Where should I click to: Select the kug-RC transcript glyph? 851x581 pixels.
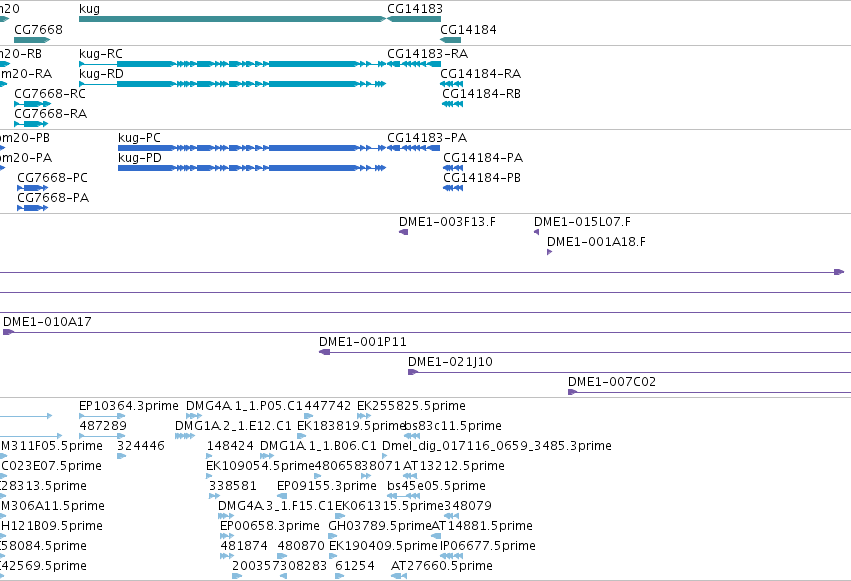[232, 64]
